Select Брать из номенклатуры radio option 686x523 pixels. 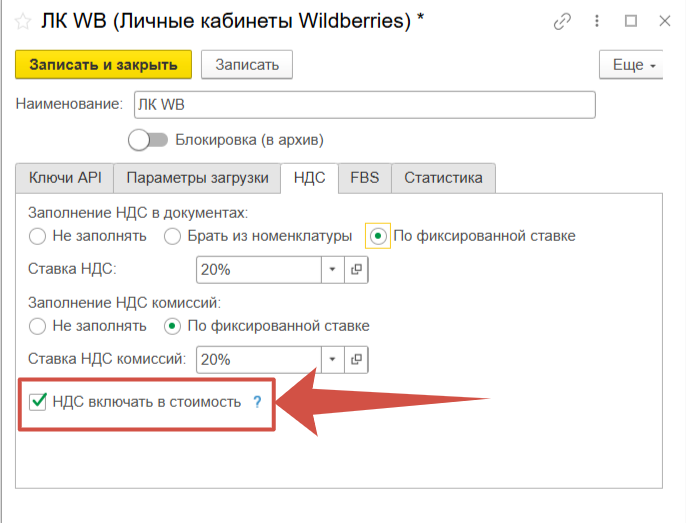[x=172, y=236]
